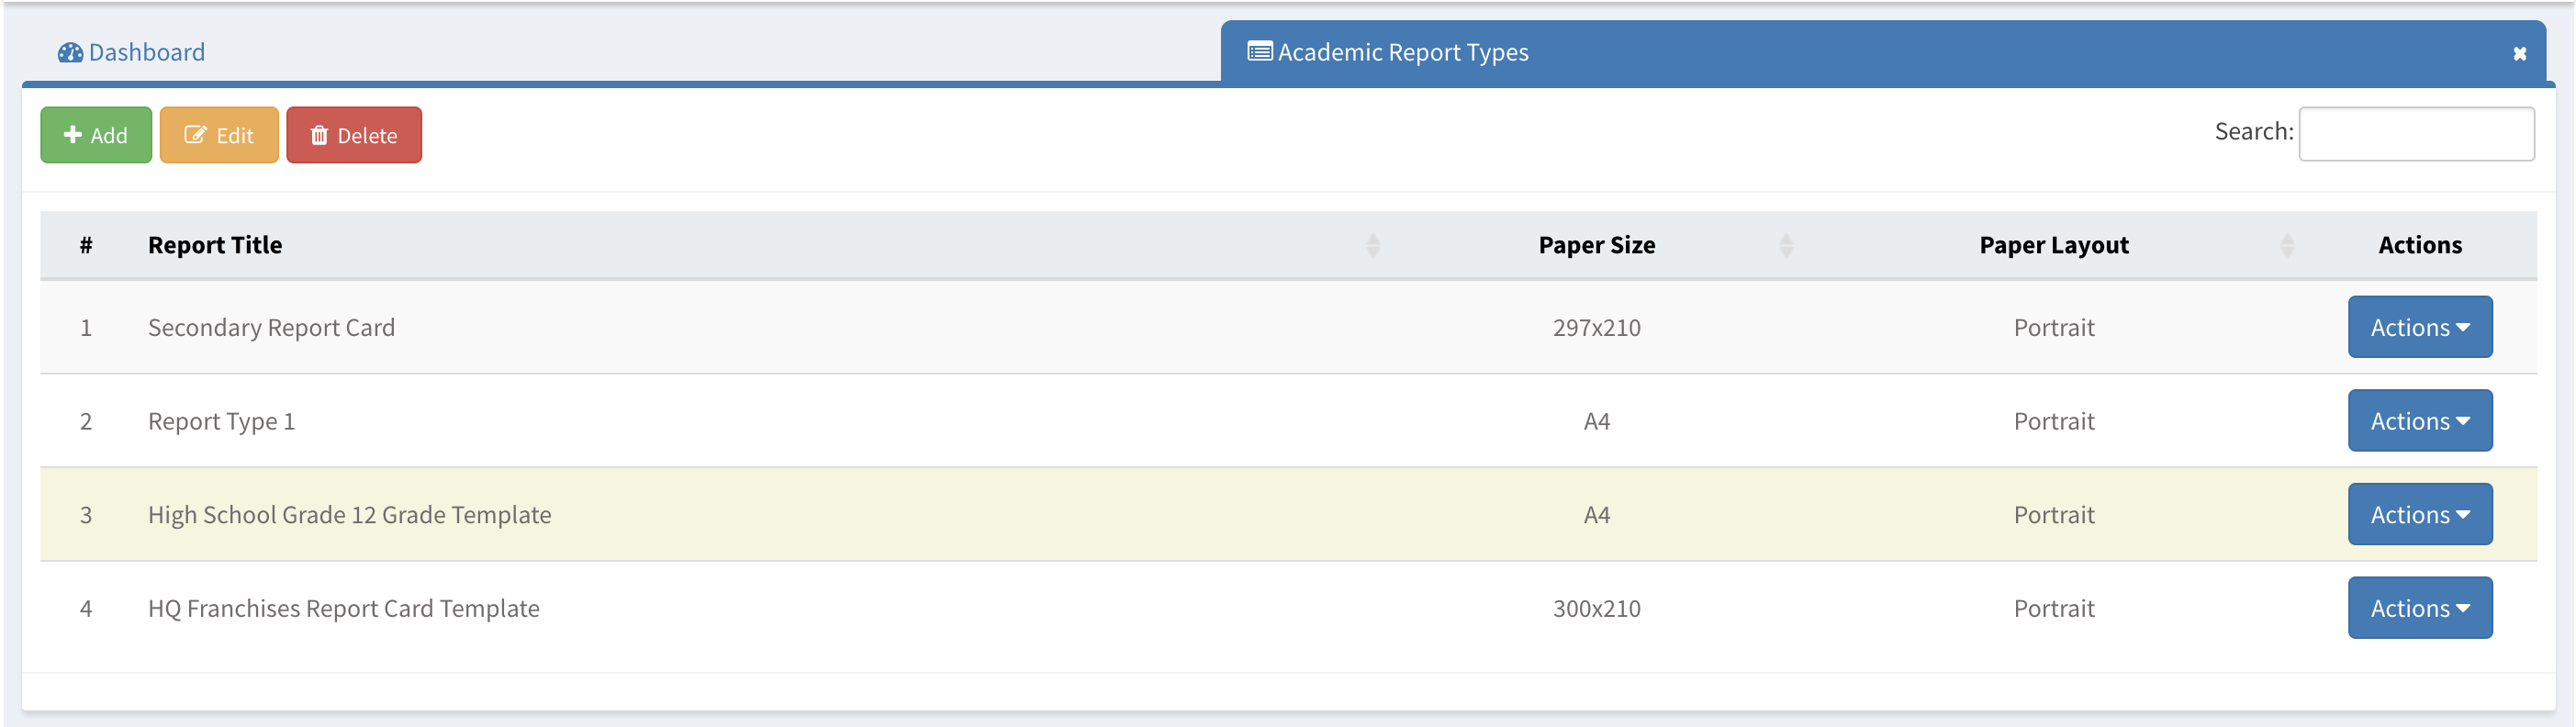Focus the Search input field

pos(2415,134)
